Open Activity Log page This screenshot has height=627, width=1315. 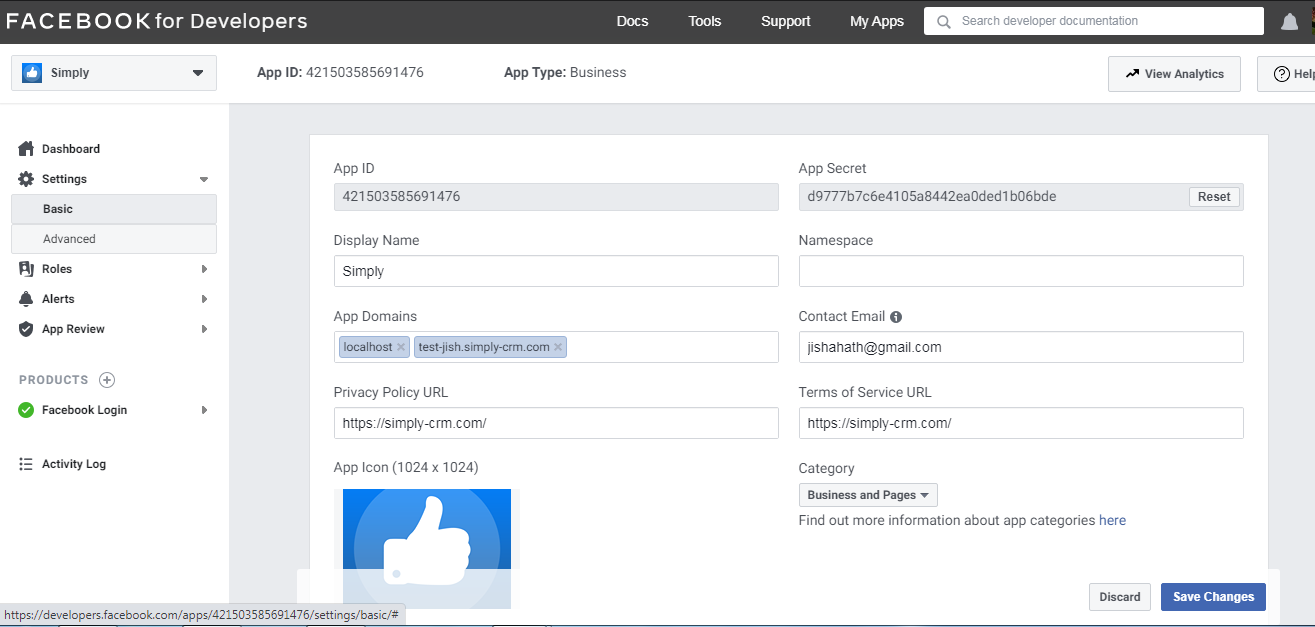pyautogui.click(x=74, y=464)
